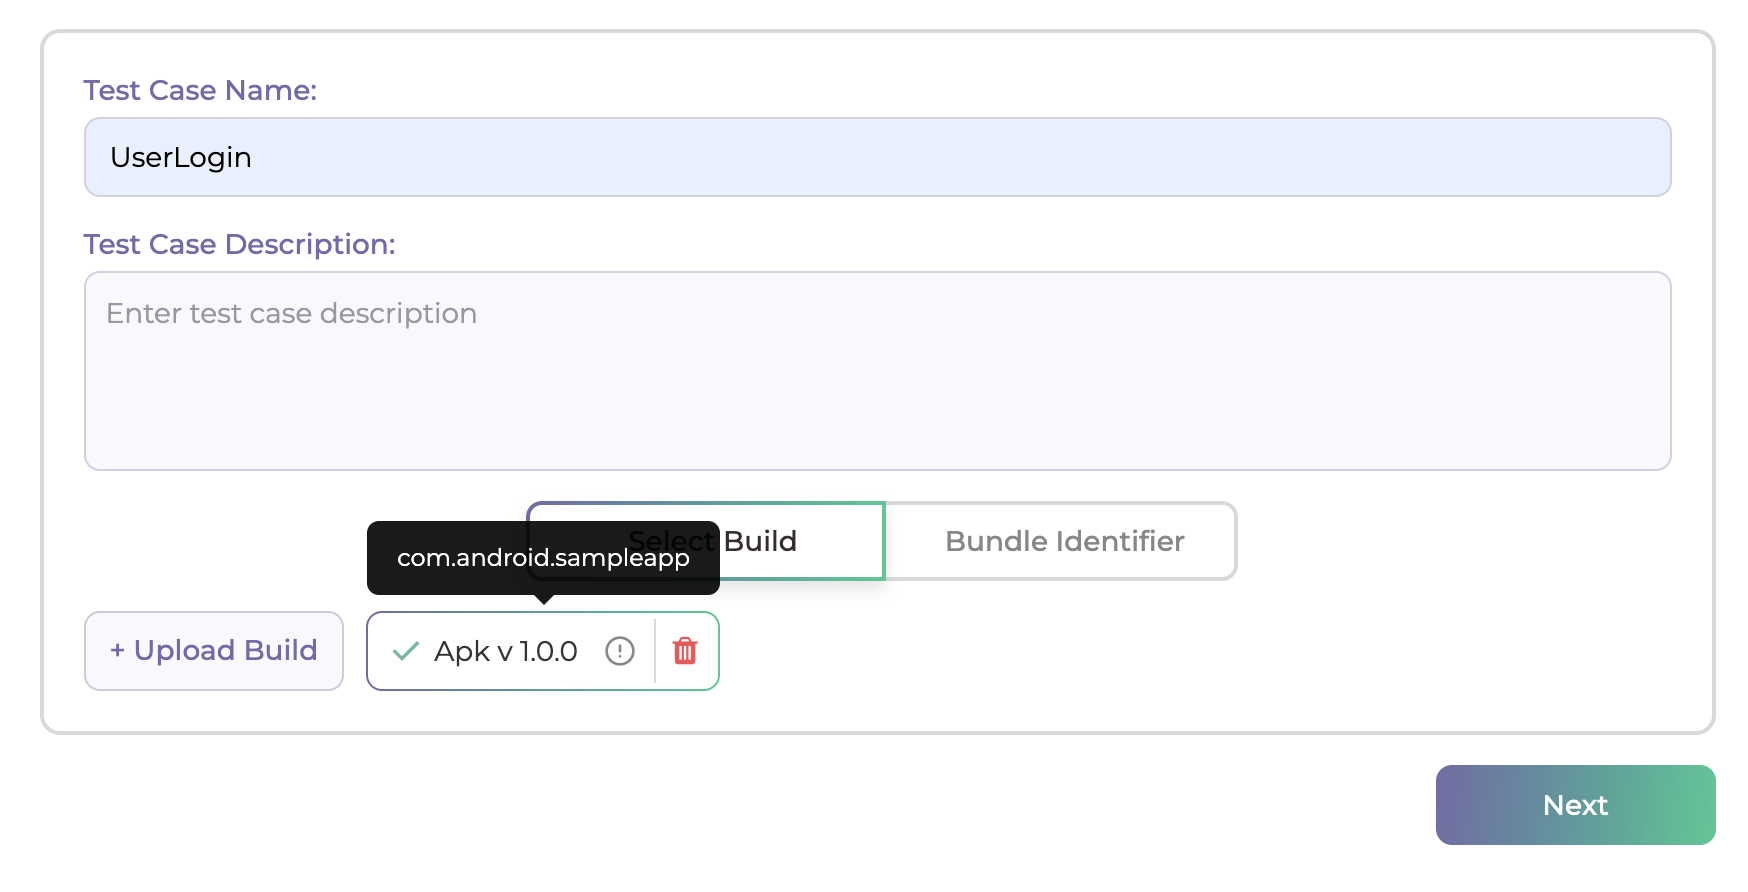1748x892 pixels.
Task: Delete the Apk v 1.0.0 build
Action: [x=685, y=651]
